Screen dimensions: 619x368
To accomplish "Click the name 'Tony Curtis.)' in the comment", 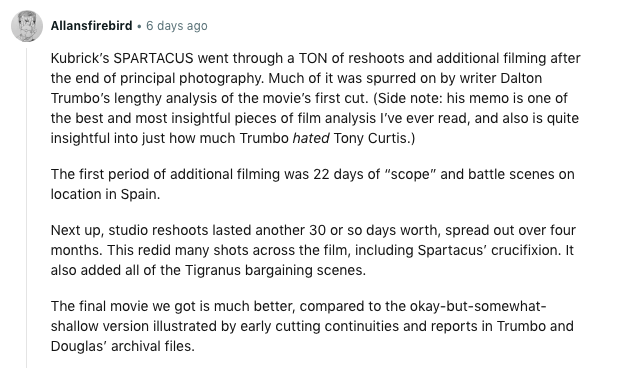I will (374, 138).
